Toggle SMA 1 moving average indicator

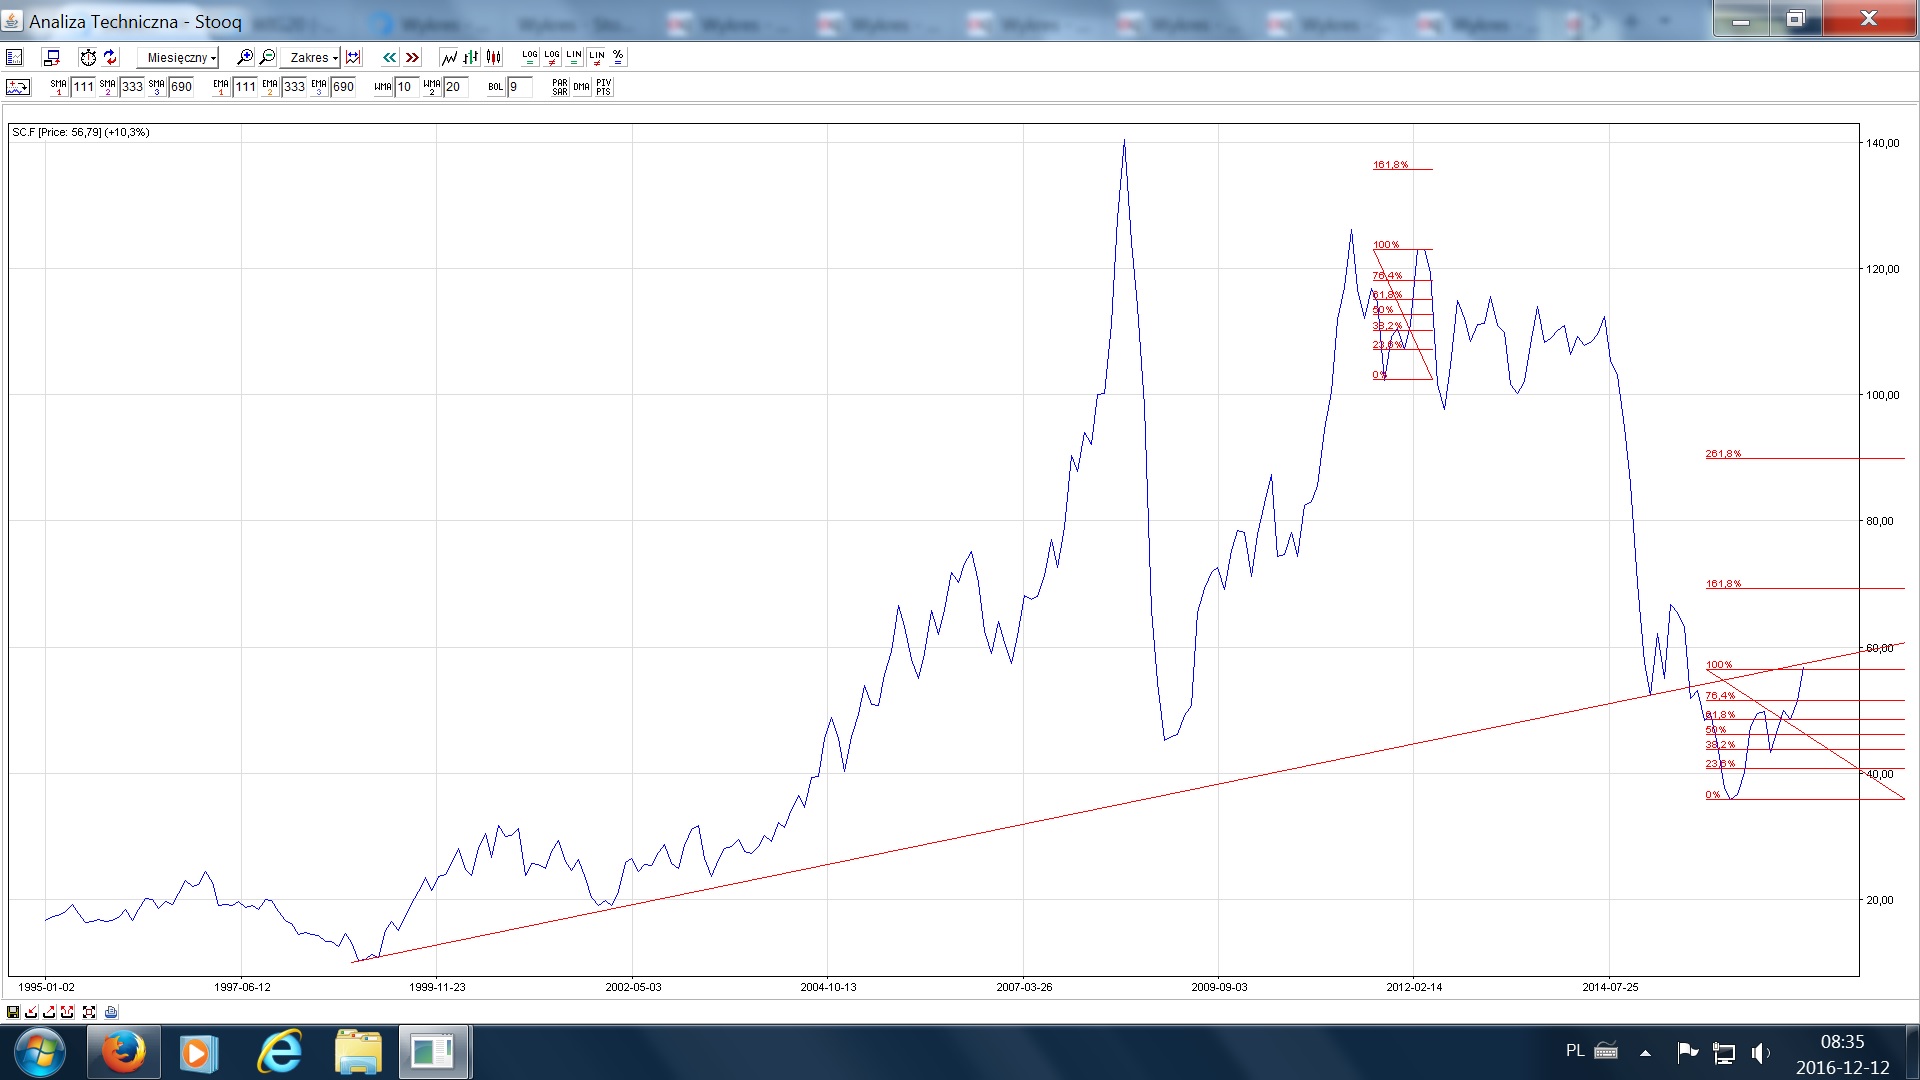pyautogui.click(x=58, y=88)
